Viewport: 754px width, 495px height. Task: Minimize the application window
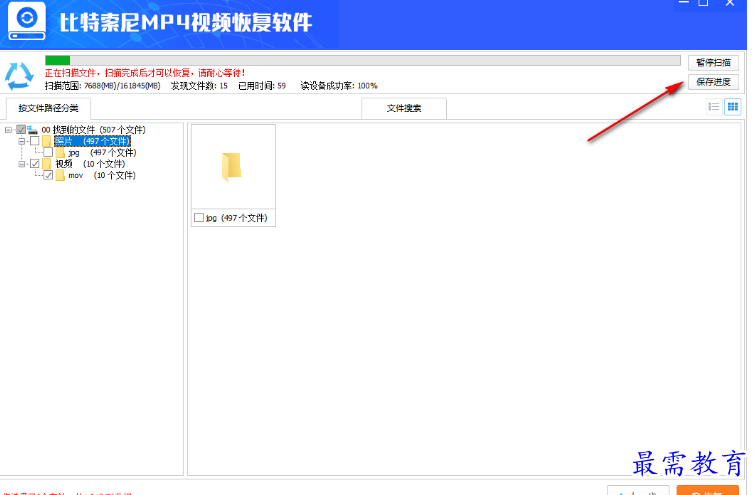point(683,2)
